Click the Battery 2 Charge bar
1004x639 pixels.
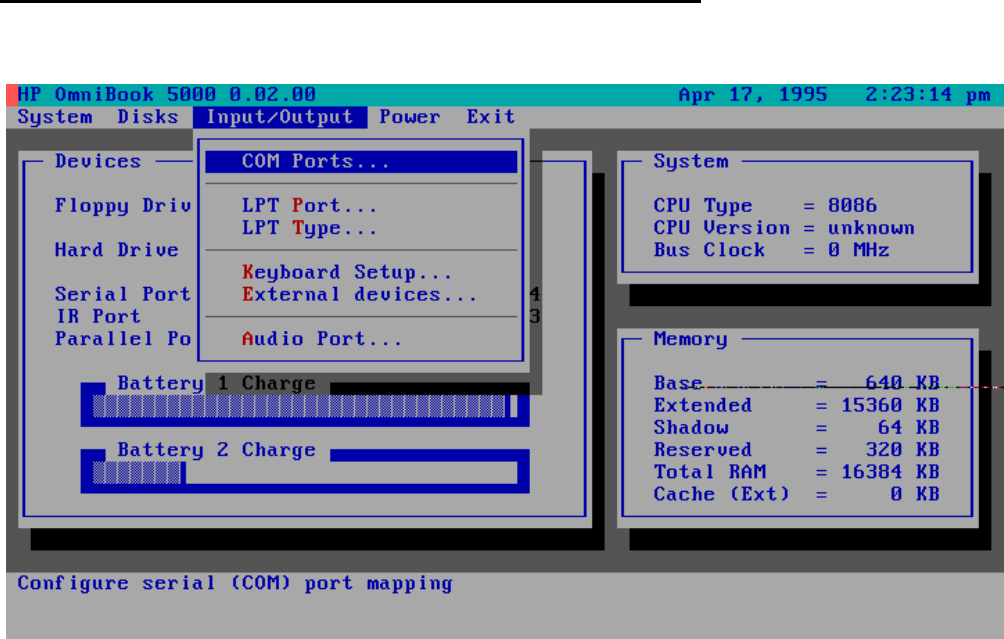tap(305, 473)
